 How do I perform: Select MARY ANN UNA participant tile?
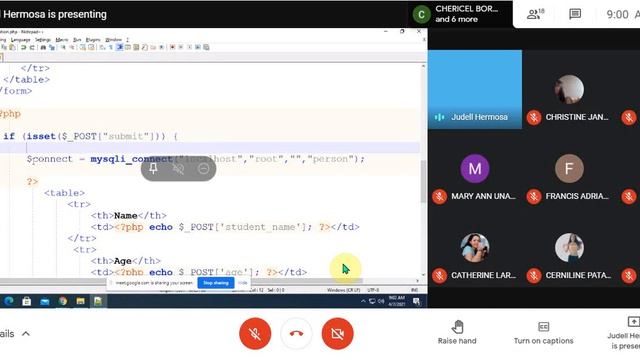(x=475, y=169)
